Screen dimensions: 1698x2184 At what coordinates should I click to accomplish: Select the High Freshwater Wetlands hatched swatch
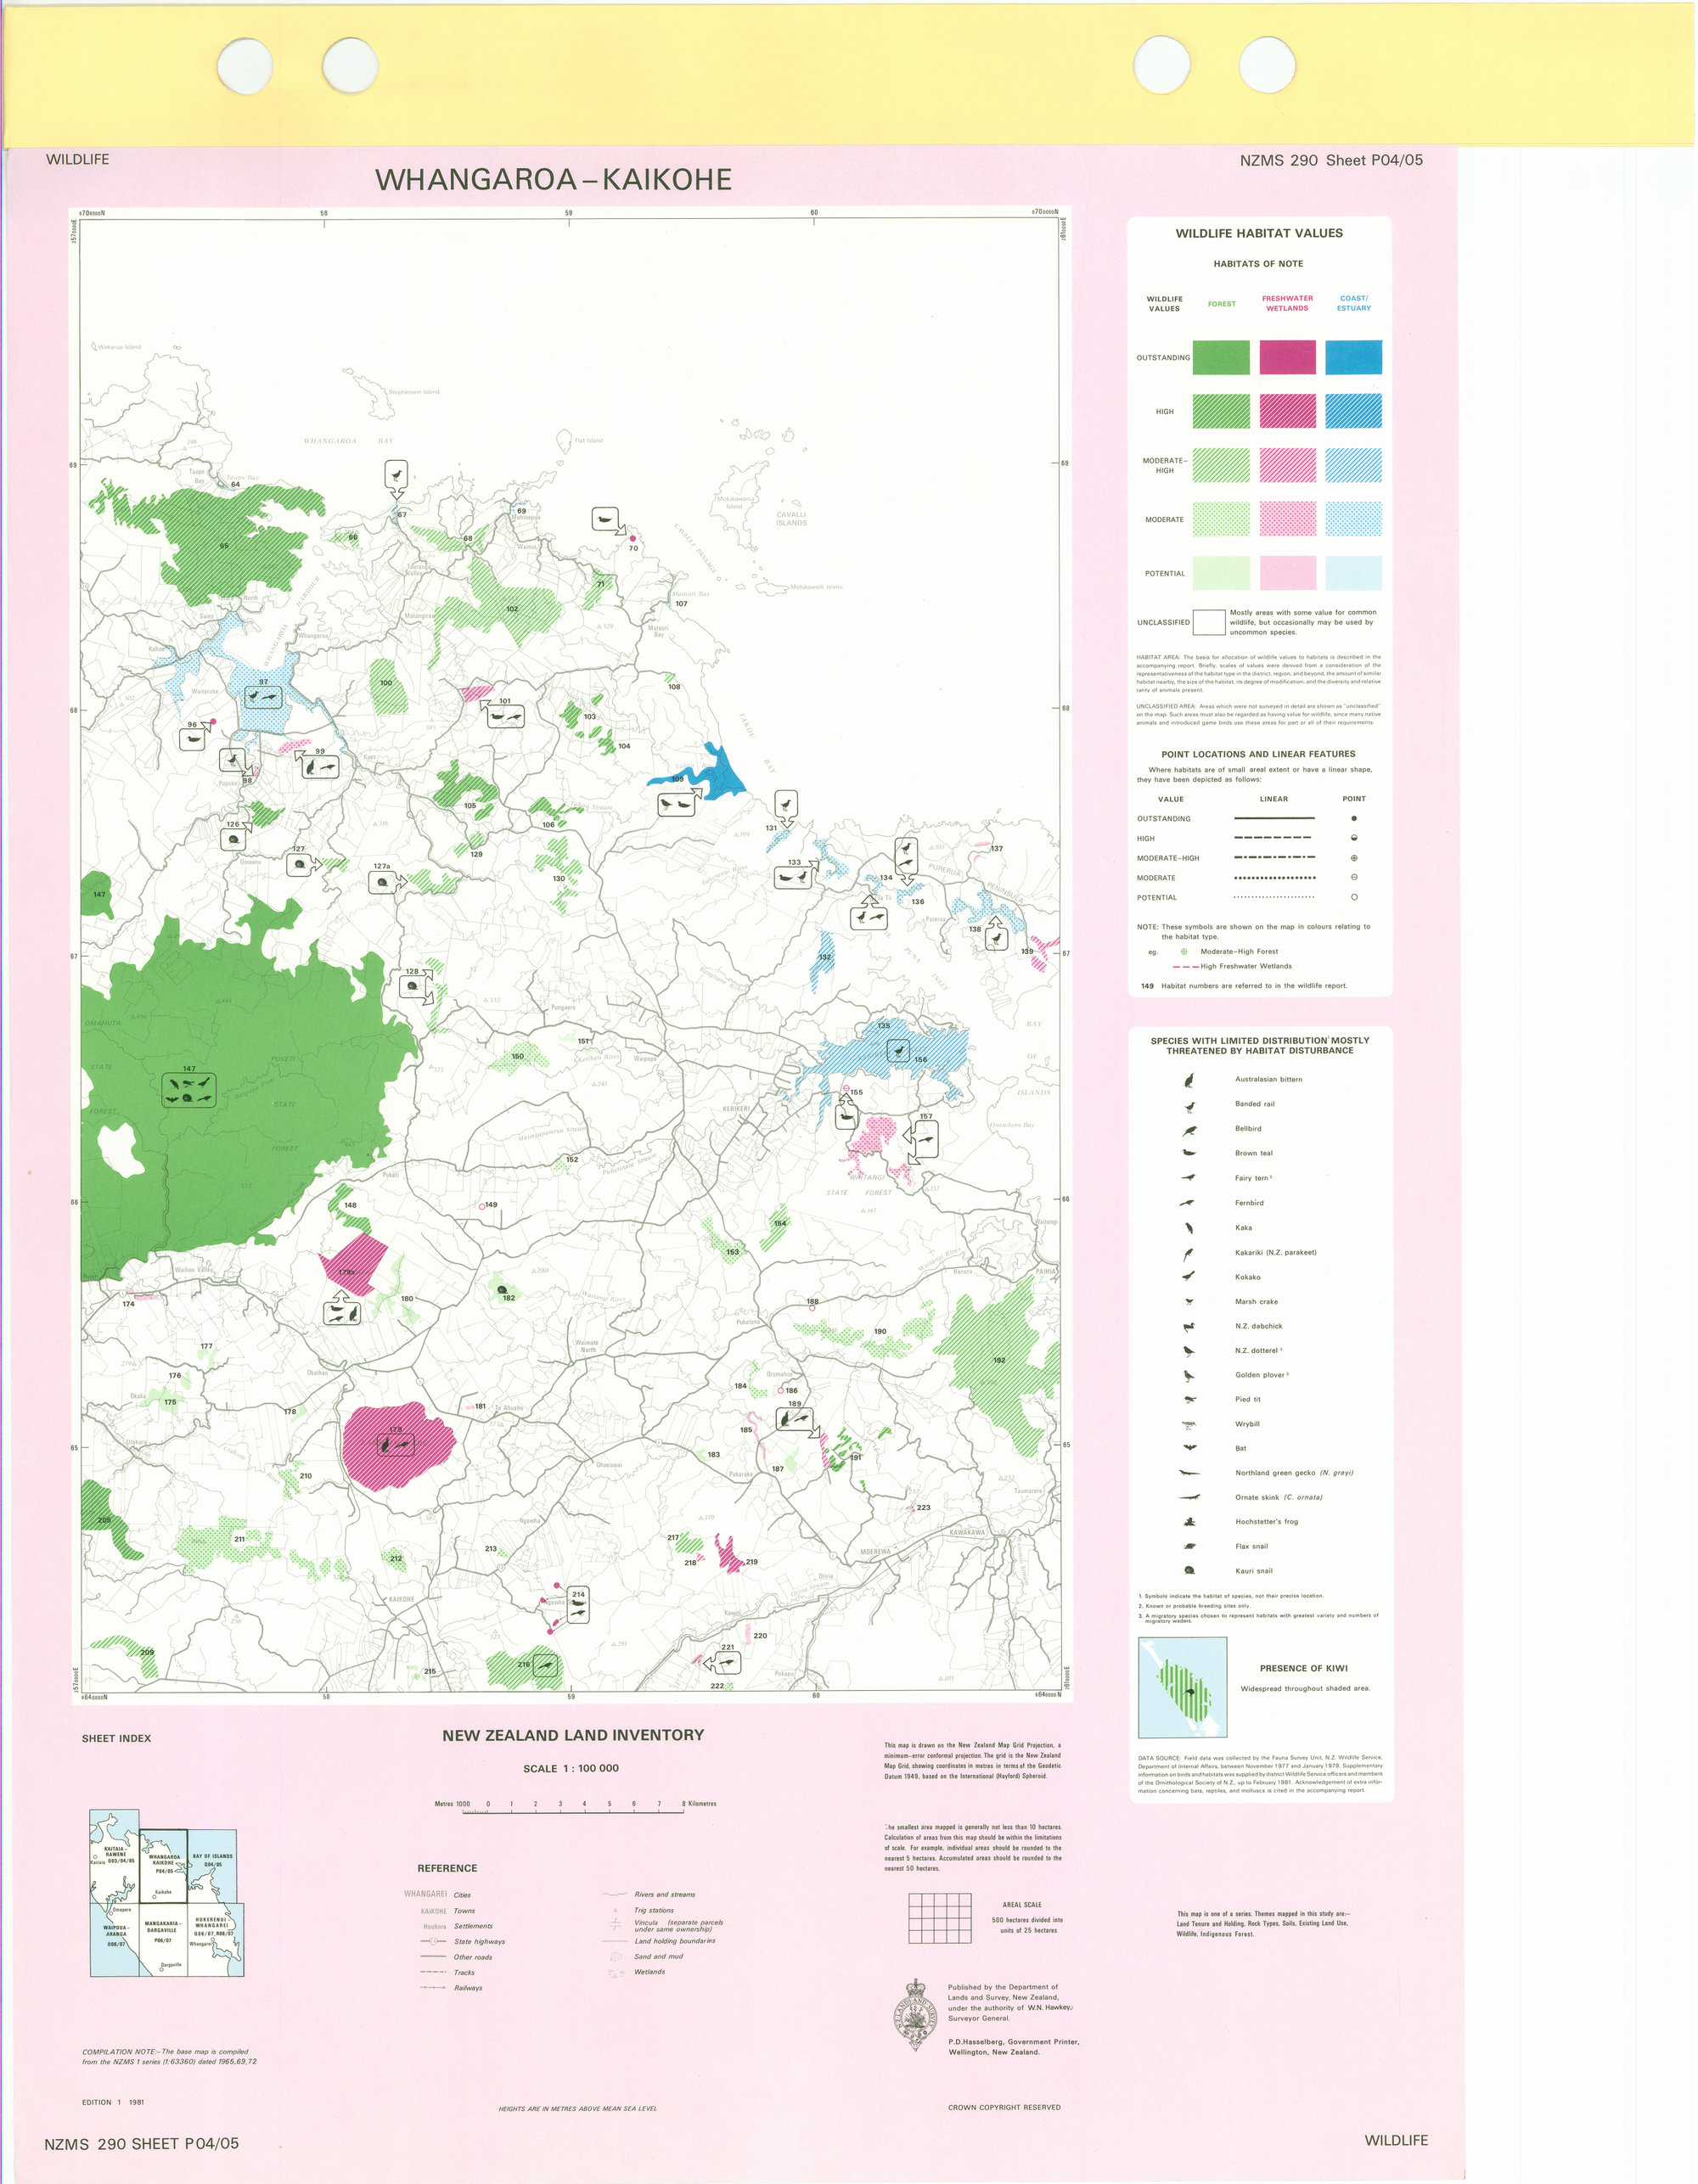1289,411
